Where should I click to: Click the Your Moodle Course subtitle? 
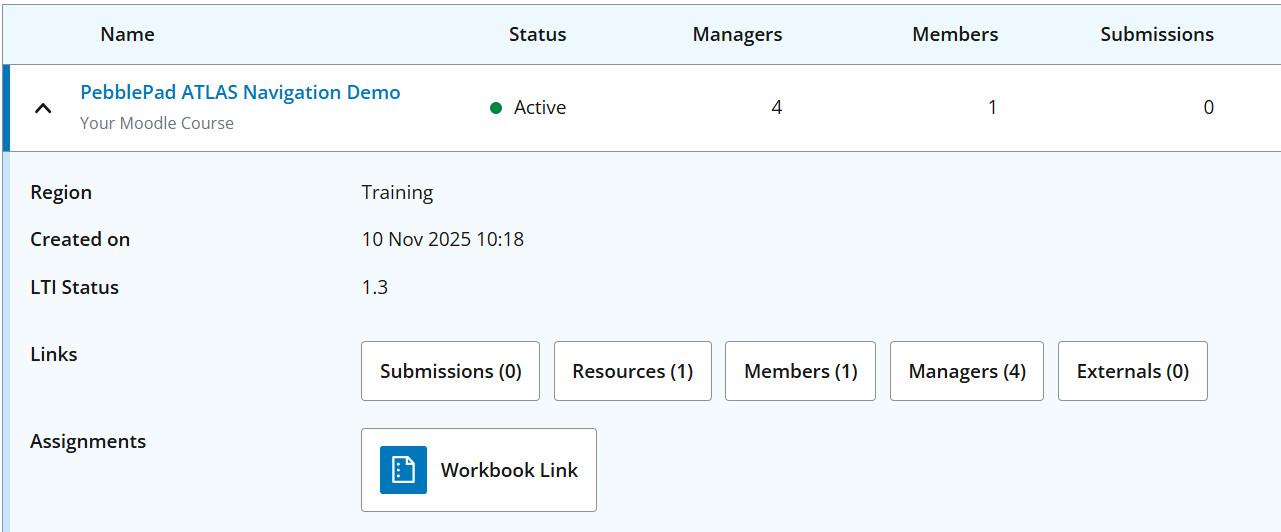(157, 123)
